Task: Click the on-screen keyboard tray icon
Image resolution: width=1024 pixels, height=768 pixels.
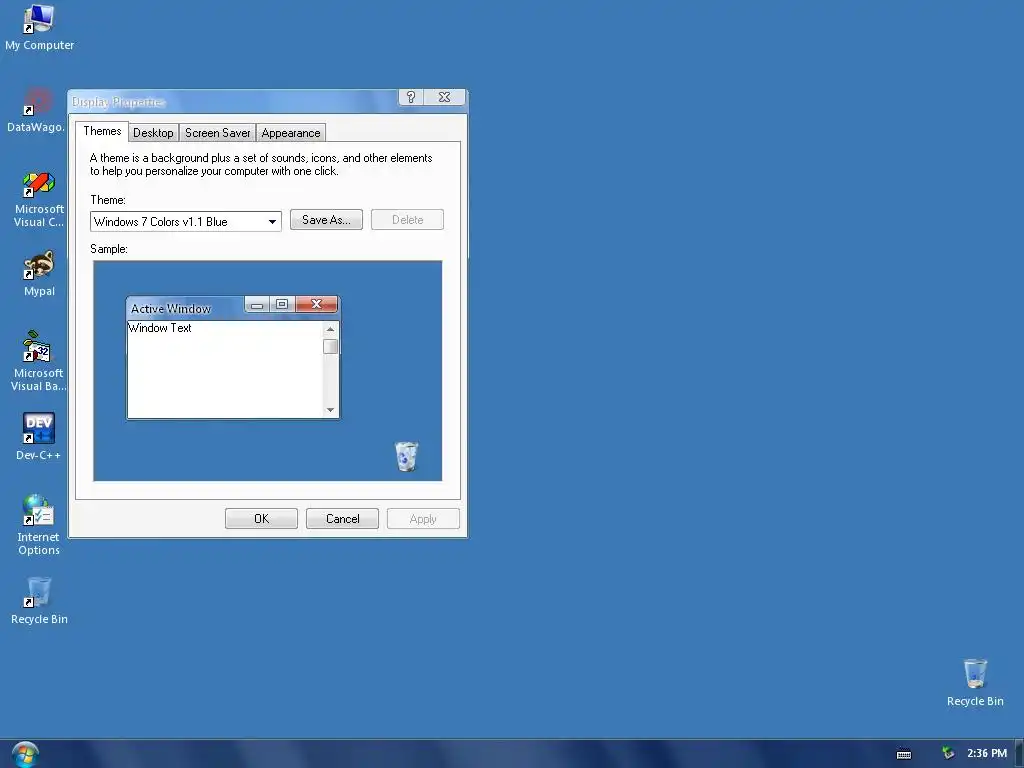Action: point(904,754)
